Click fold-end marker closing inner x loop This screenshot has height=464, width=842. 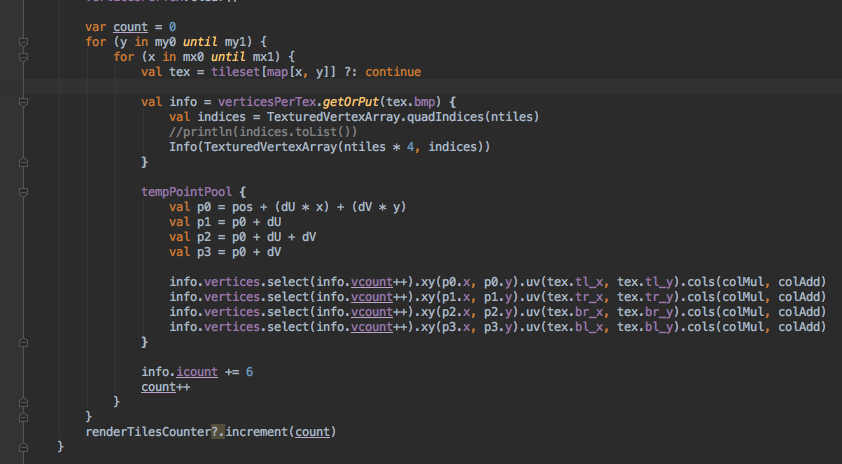click(x=23, y=401)
